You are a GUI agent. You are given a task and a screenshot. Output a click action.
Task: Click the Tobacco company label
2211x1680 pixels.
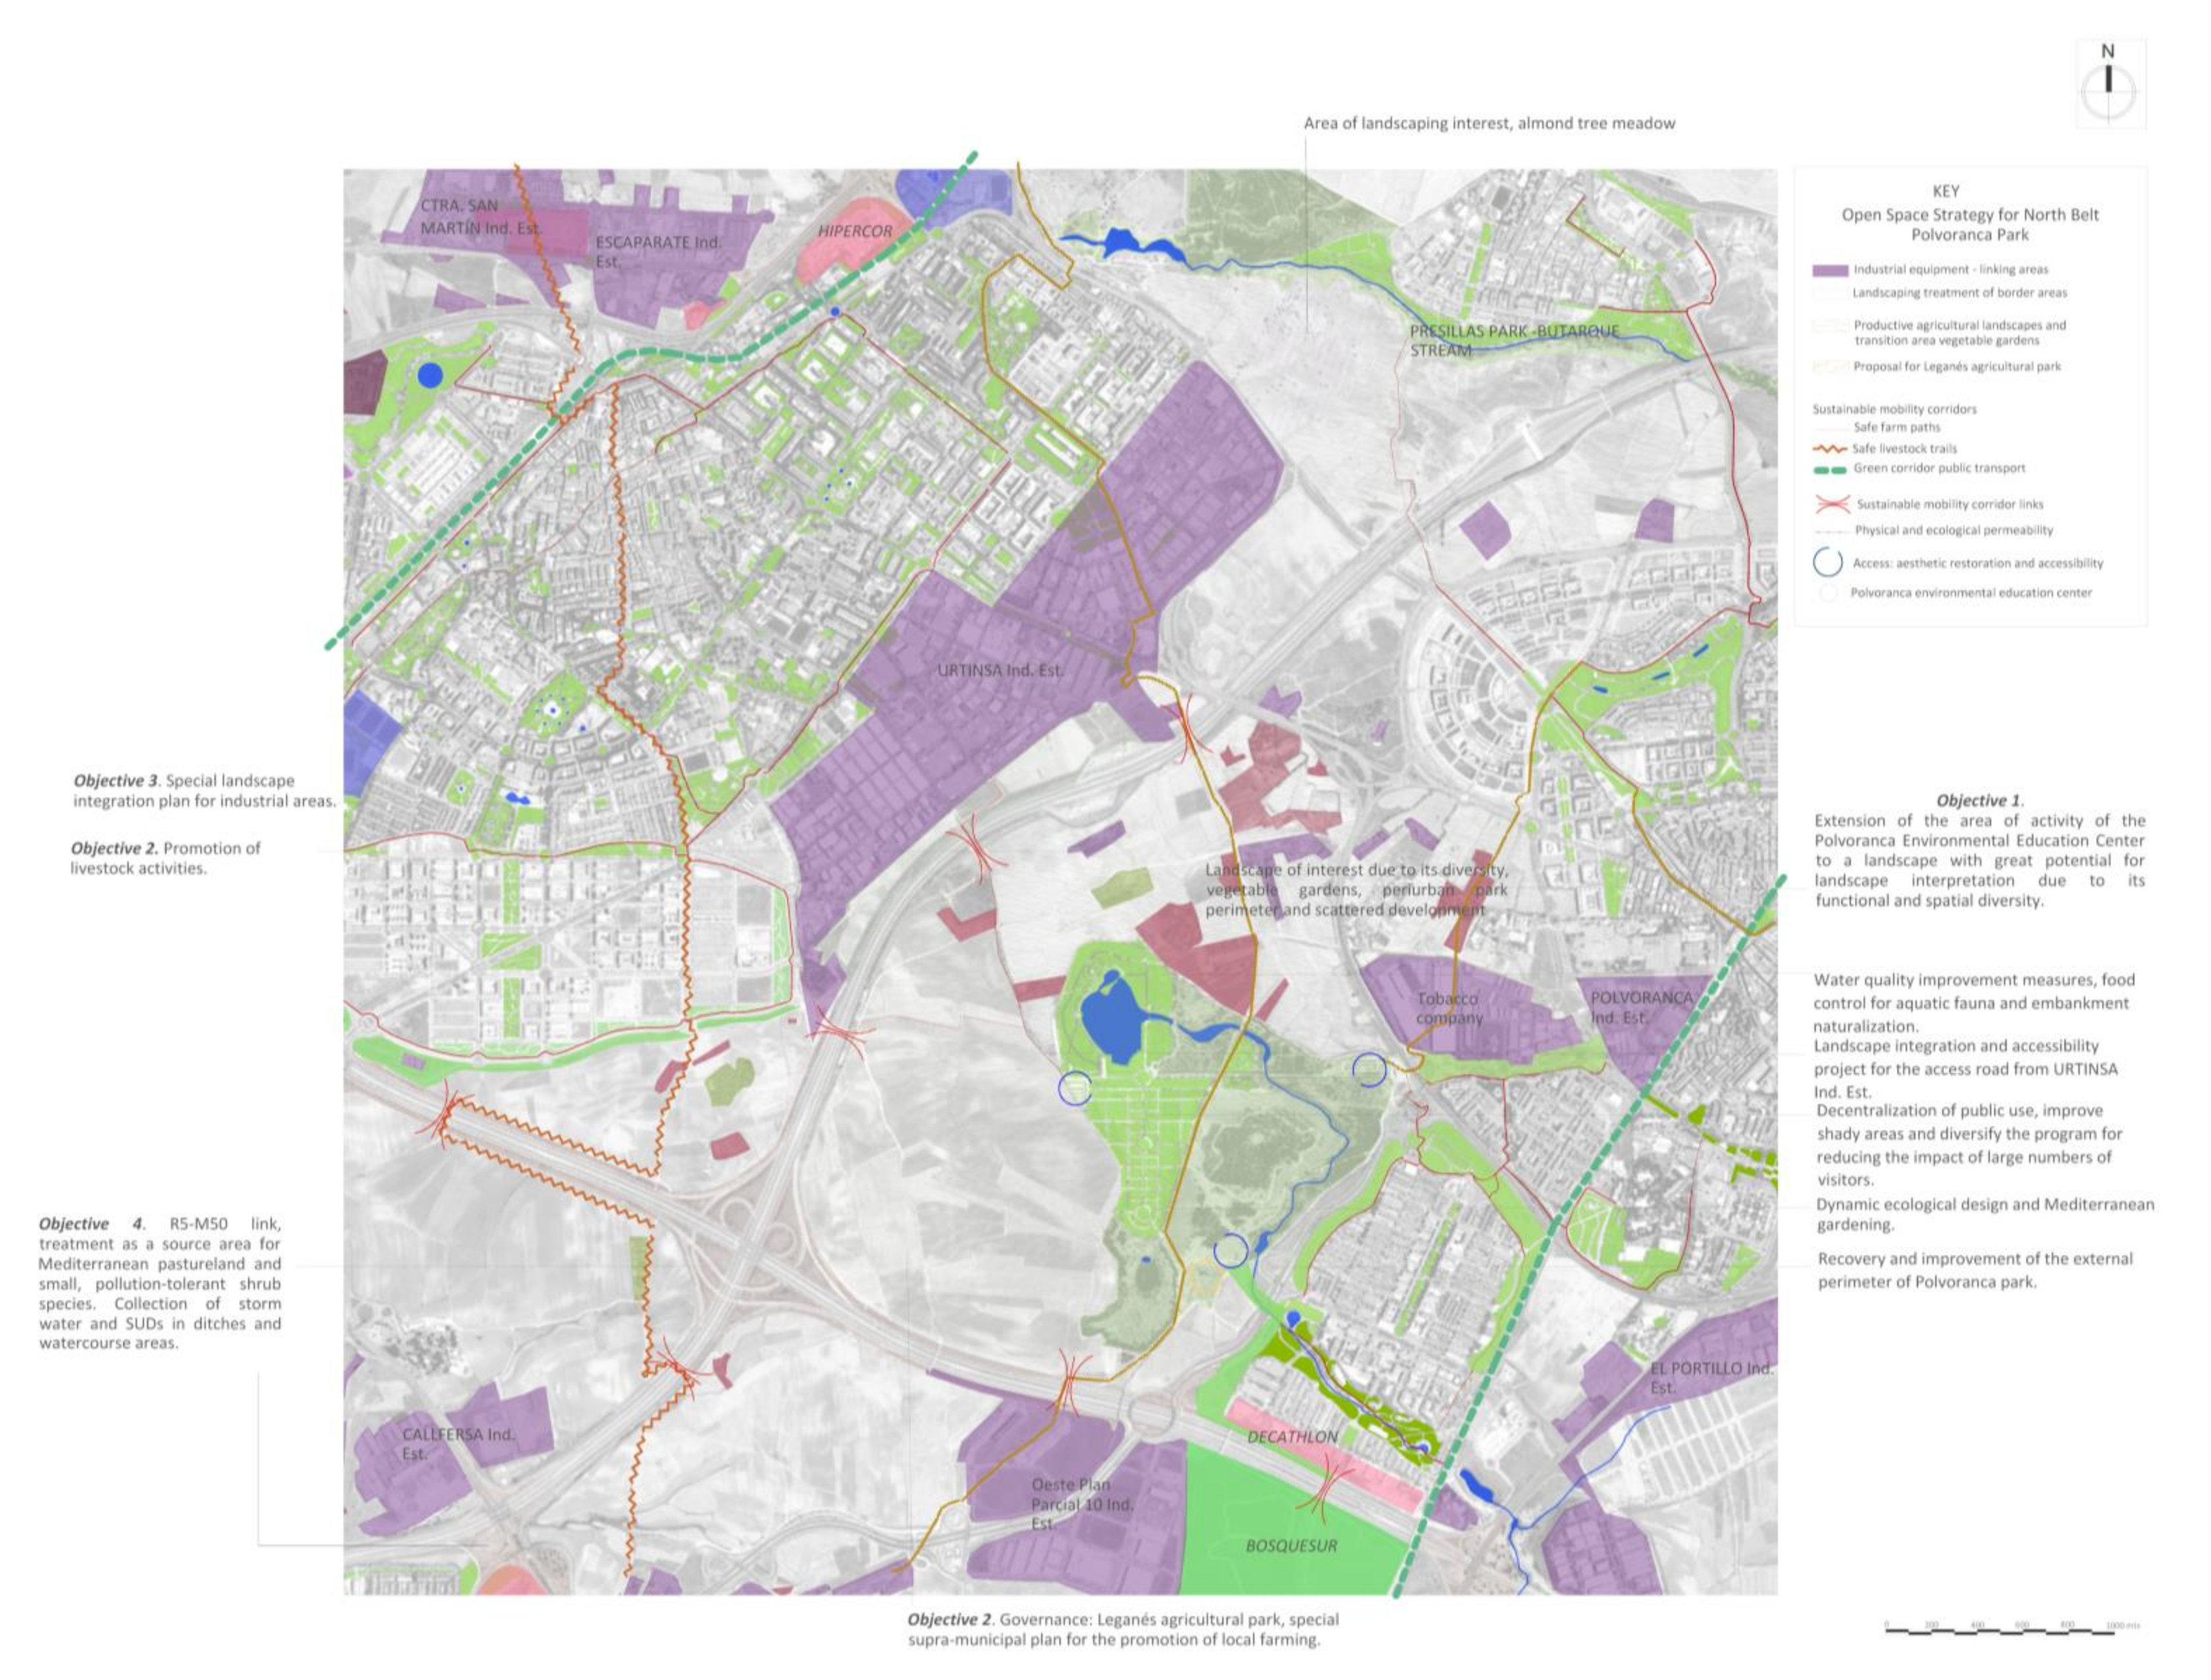tap(1448, 1008)
